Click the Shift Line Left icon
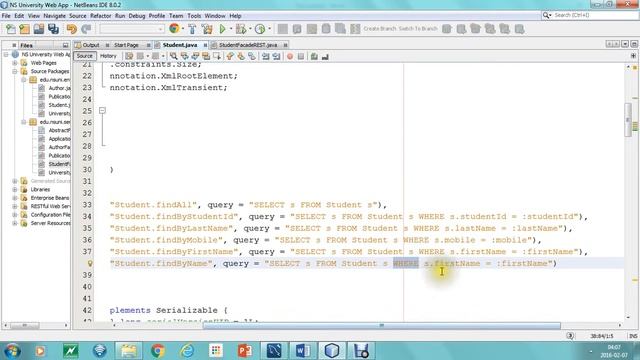The width and height of the screenshot is (640, 360). tap(266, 56)
